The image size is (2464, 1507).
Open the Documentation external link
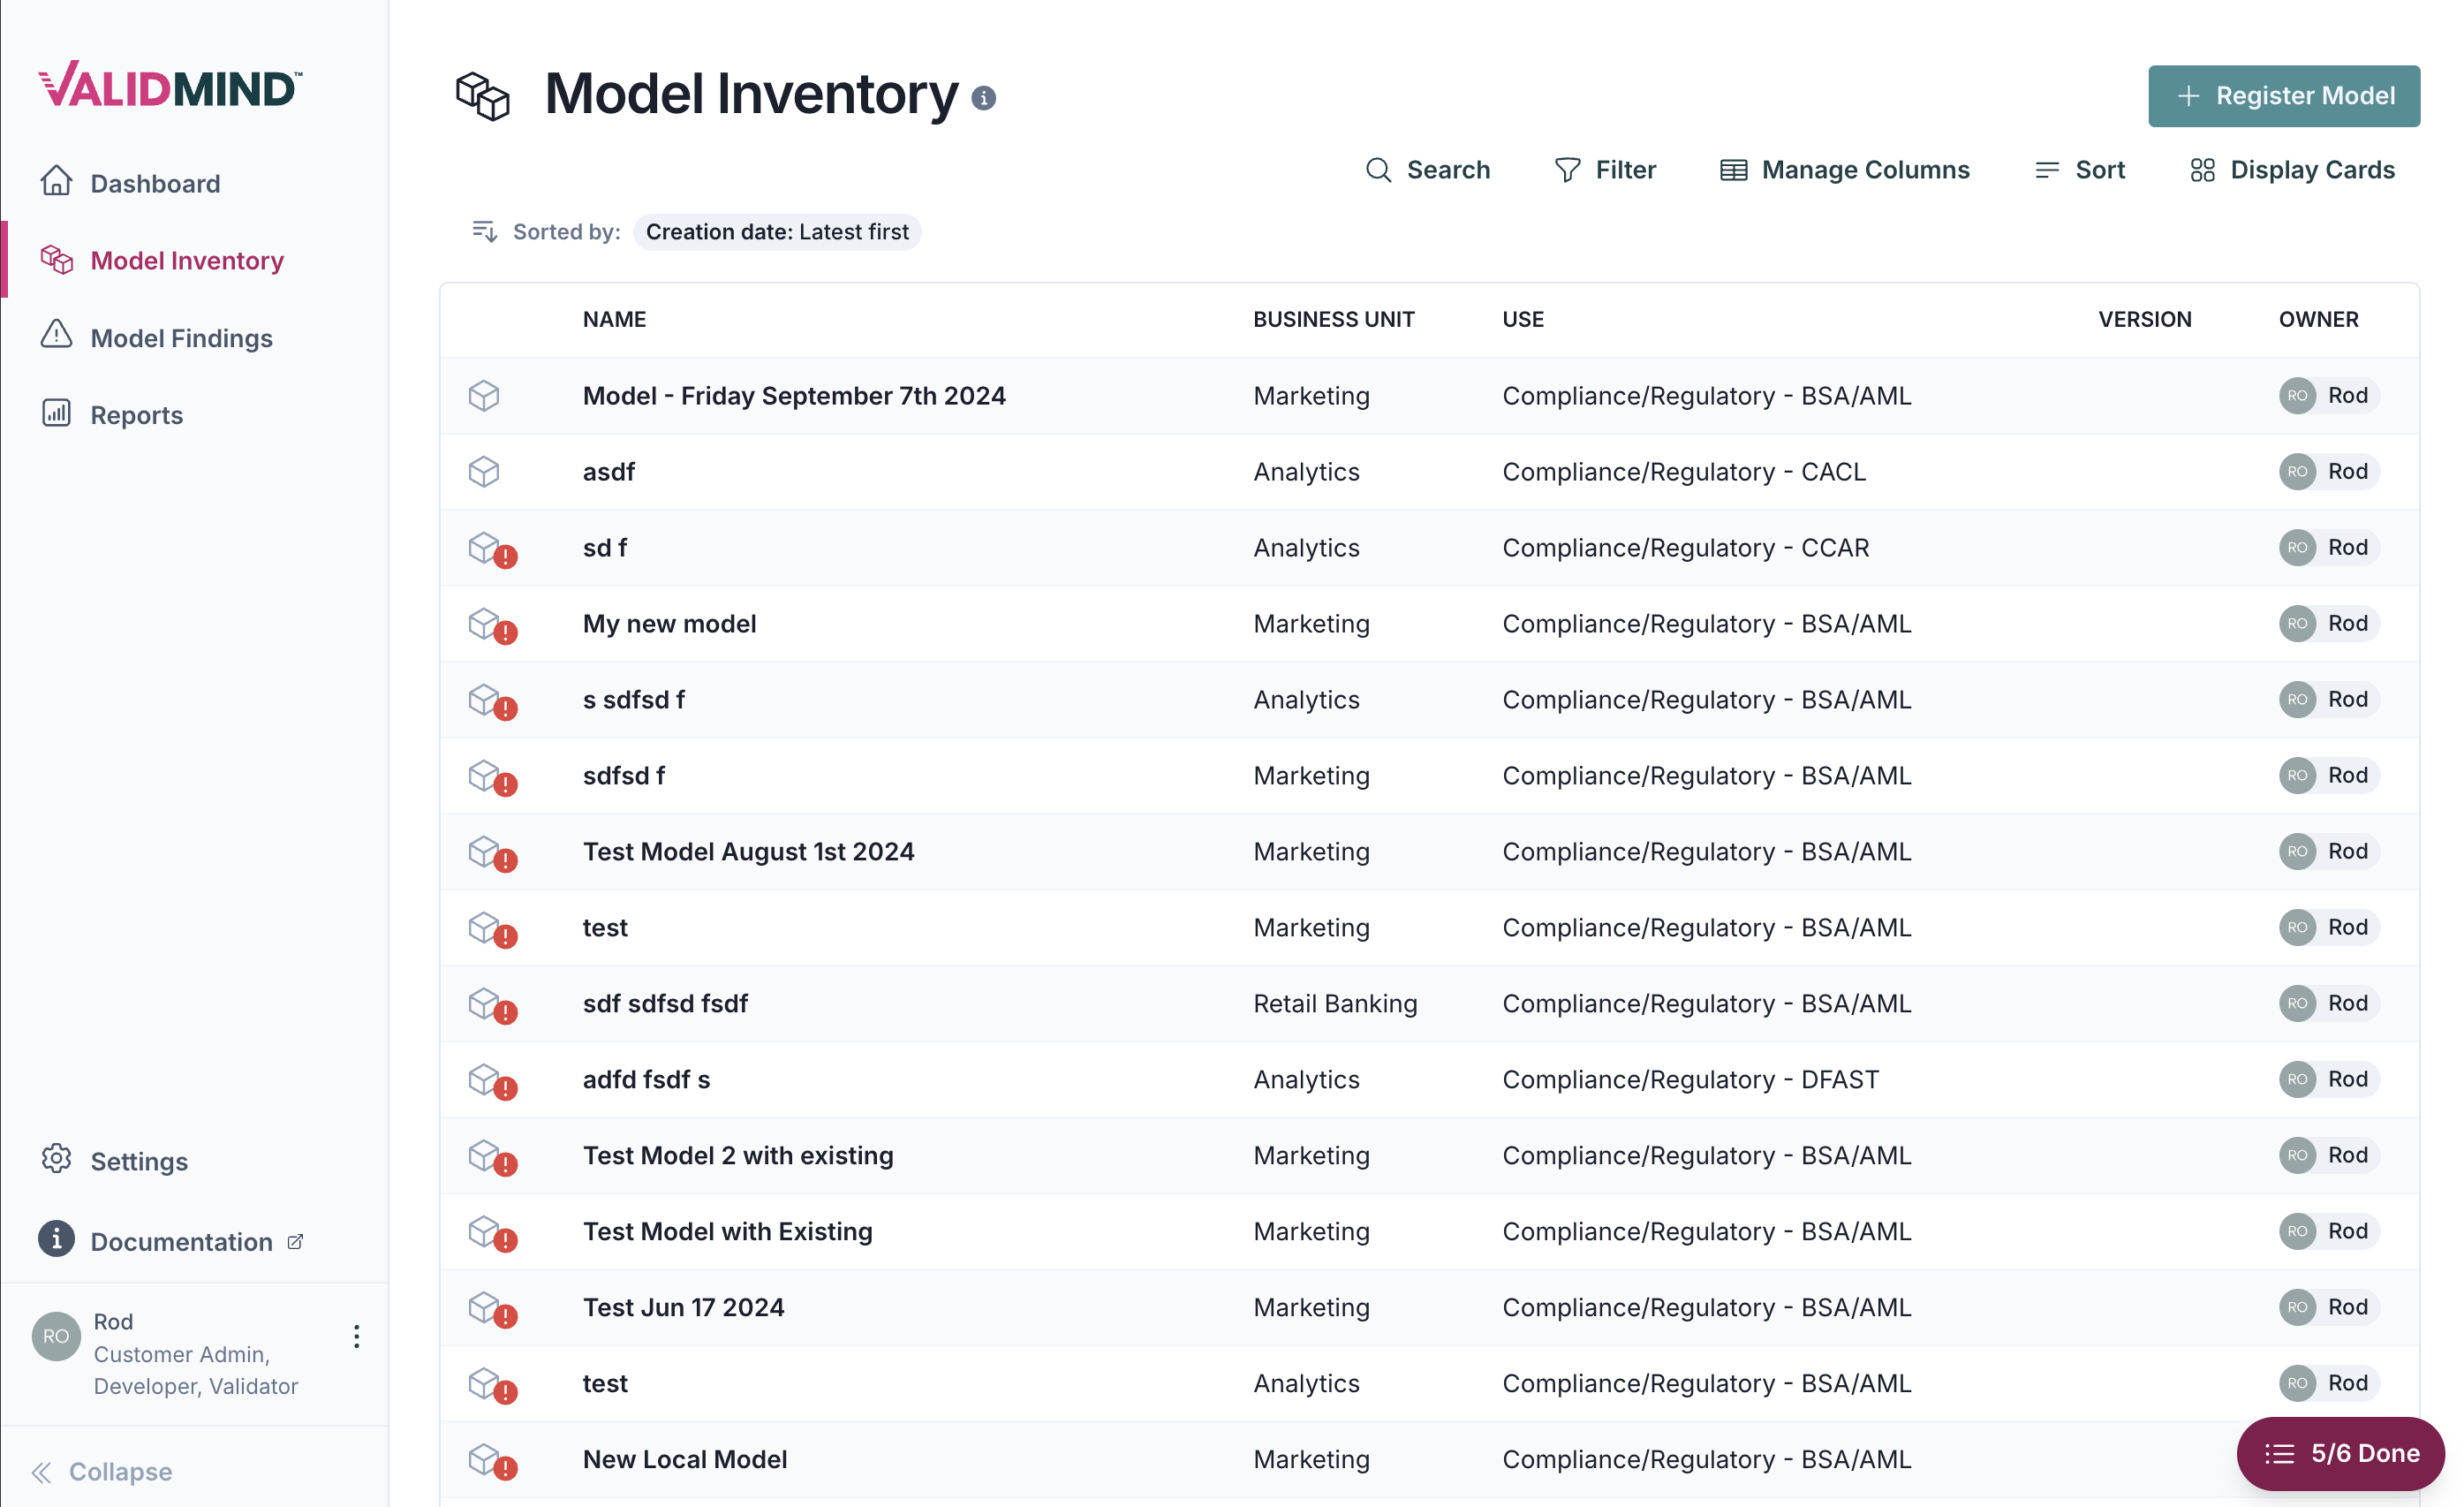click(180, 1241)
